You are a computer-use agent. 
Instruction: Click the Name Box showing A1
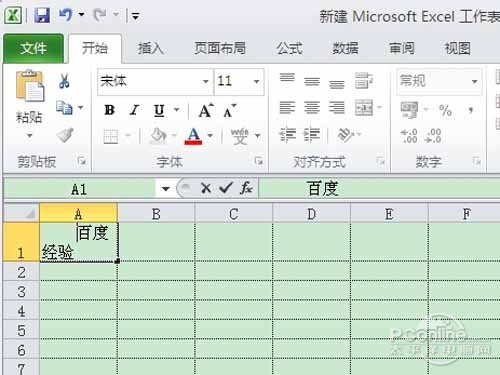point(79,190)
